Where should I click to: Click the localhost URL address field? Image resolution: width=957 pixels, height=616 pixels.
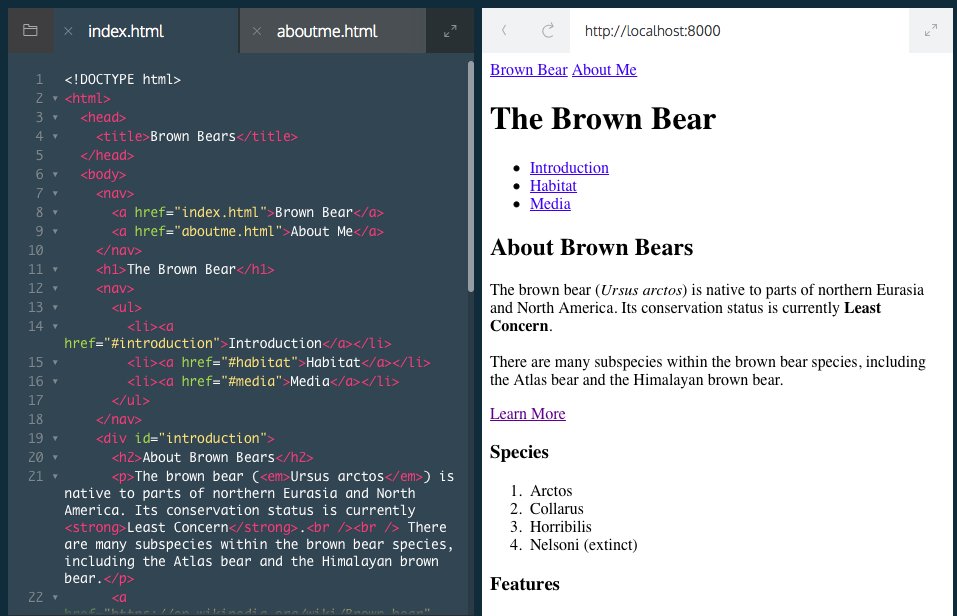(x=740, y=31)
